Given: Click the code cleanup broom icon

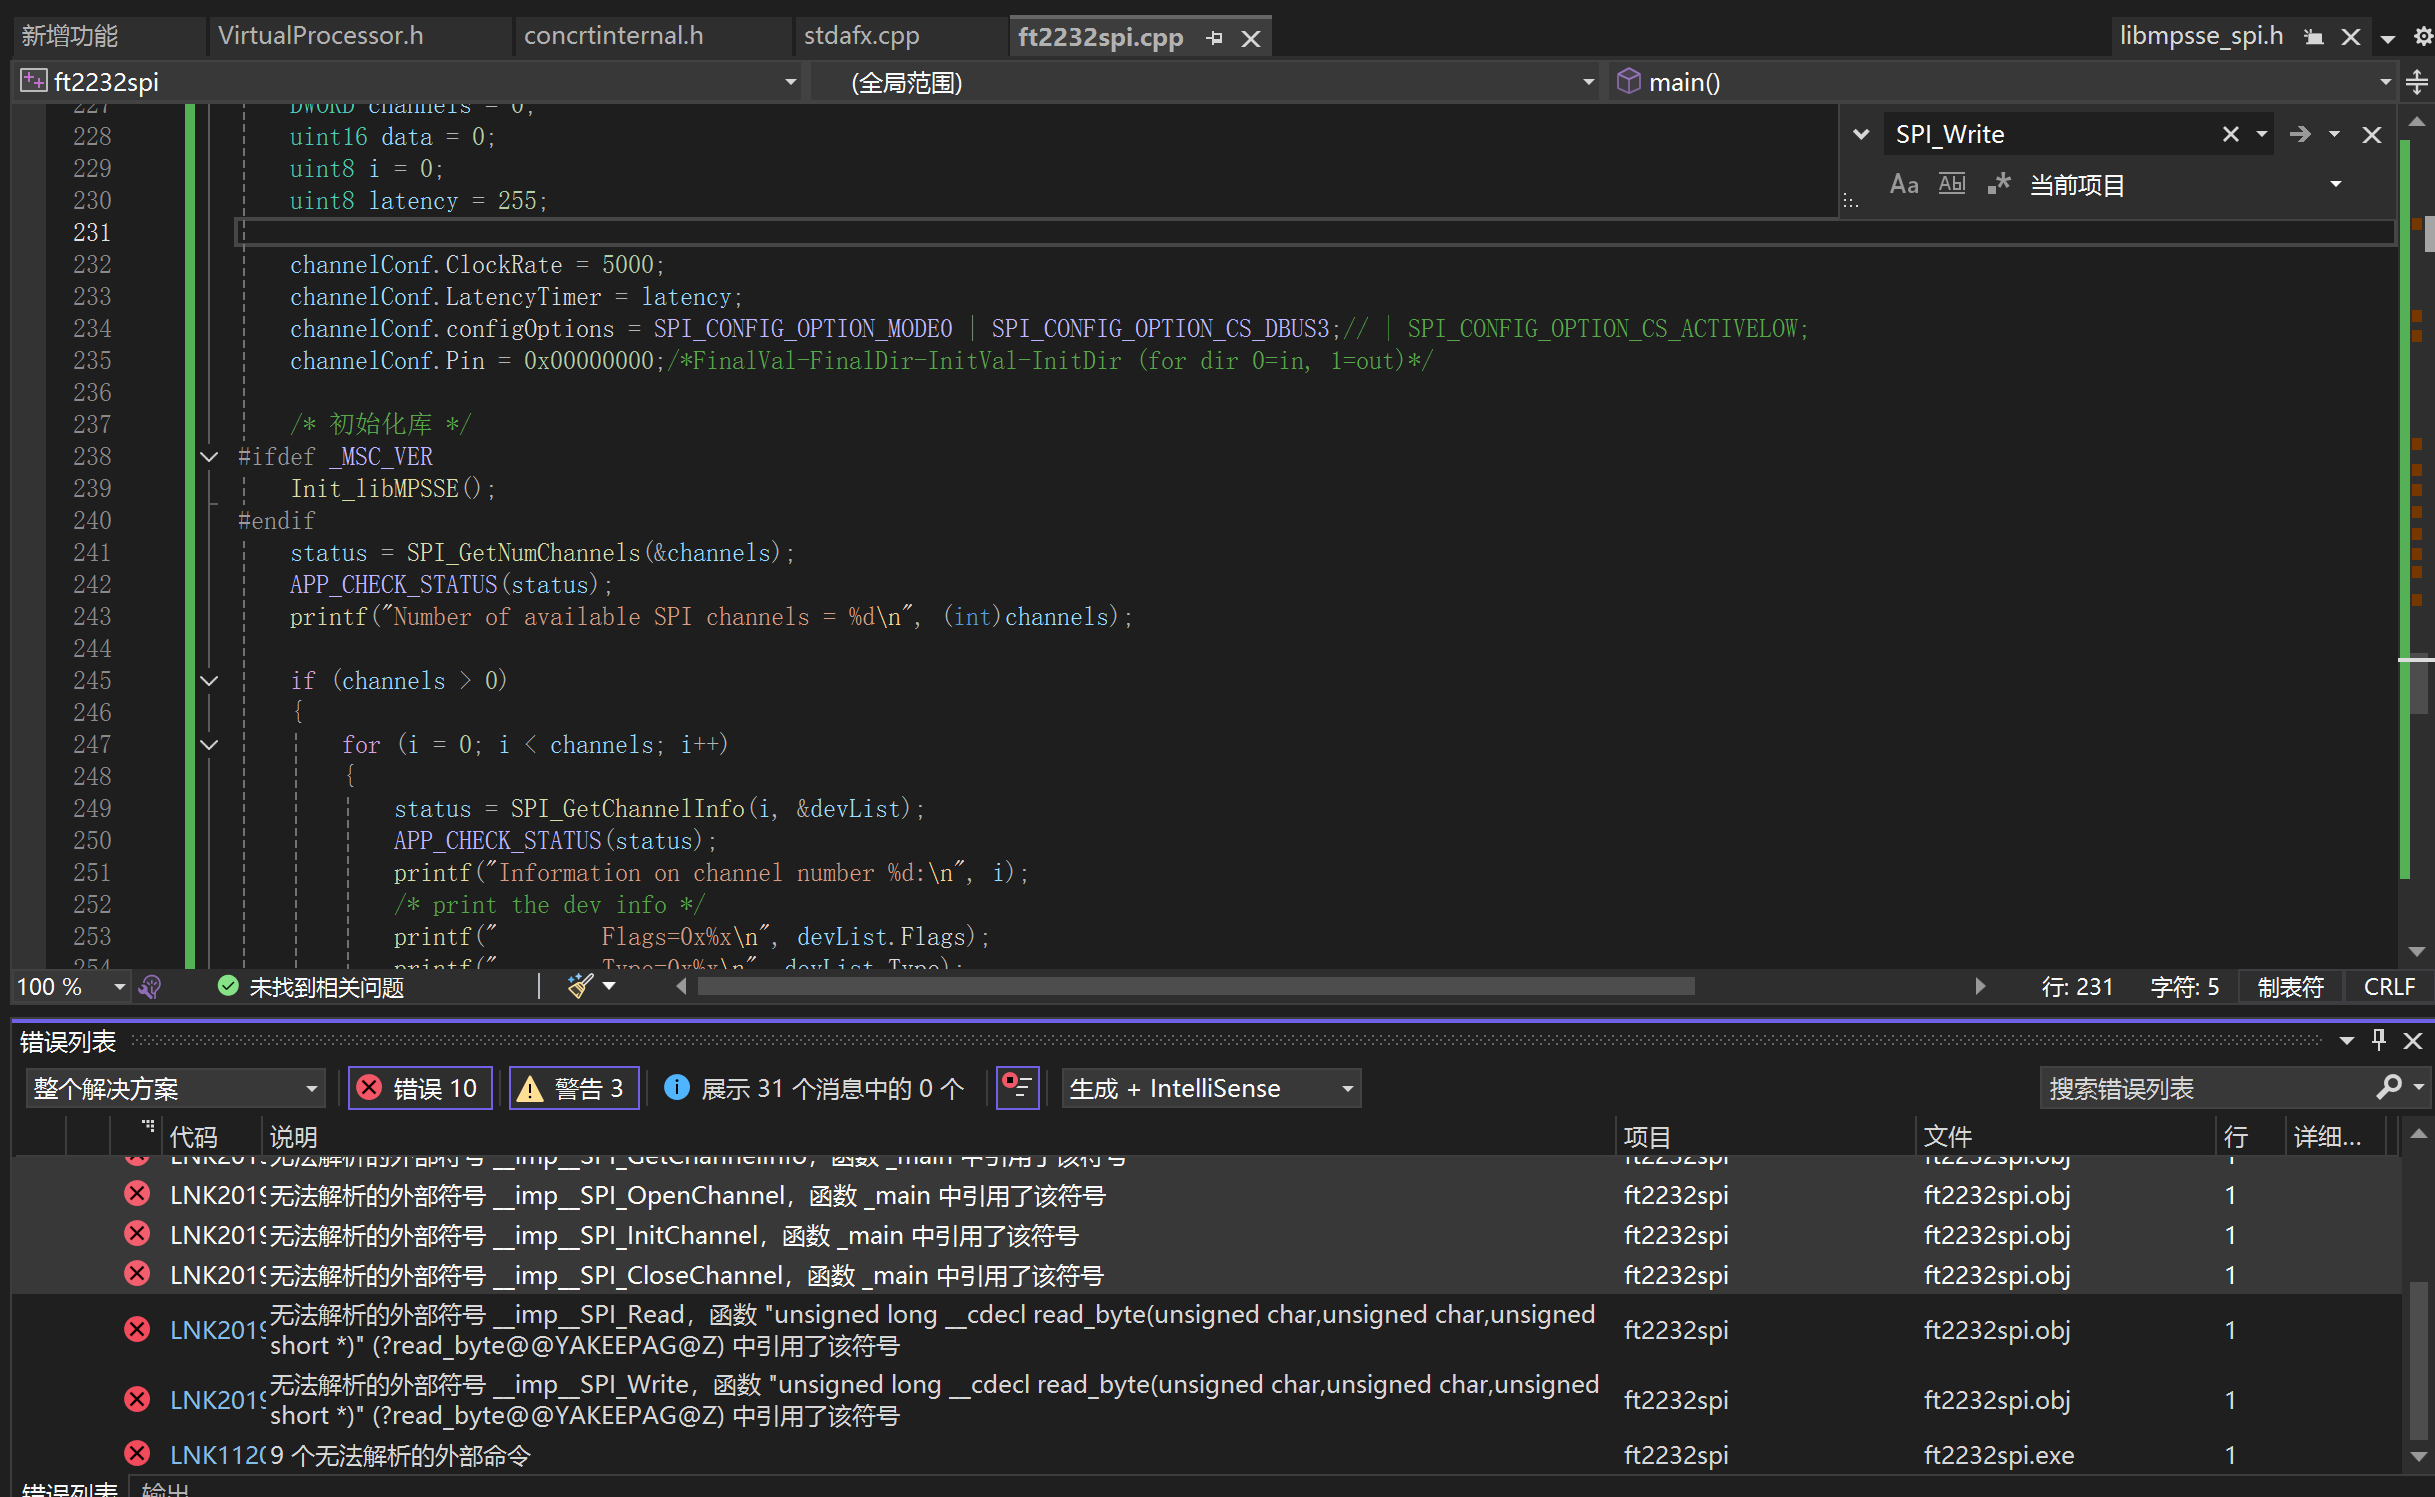Looking at the screenshot, I should click(580, 986).
